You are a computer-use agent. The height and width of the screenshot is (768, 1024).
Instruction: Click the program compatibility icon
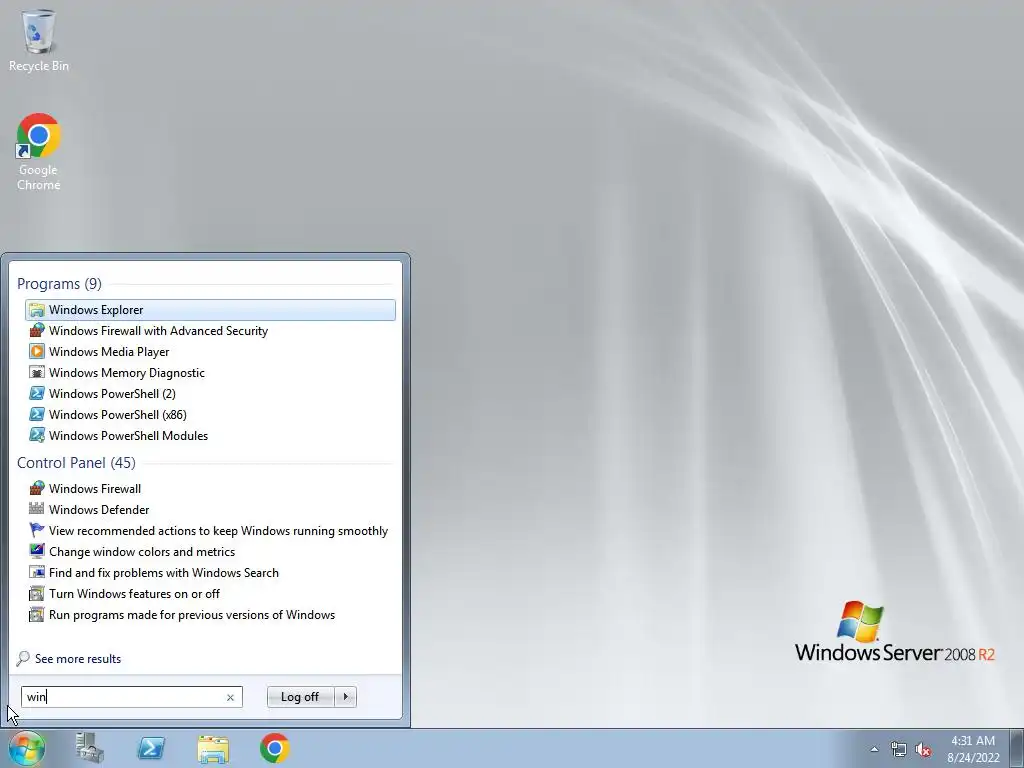(x=37, y=614)
